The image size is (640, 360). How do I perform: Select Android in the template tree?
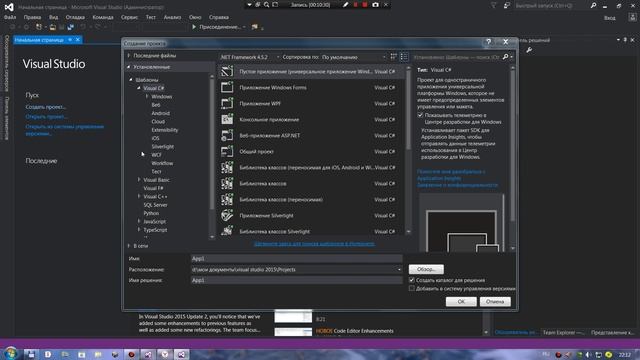[x=160, y=113]
